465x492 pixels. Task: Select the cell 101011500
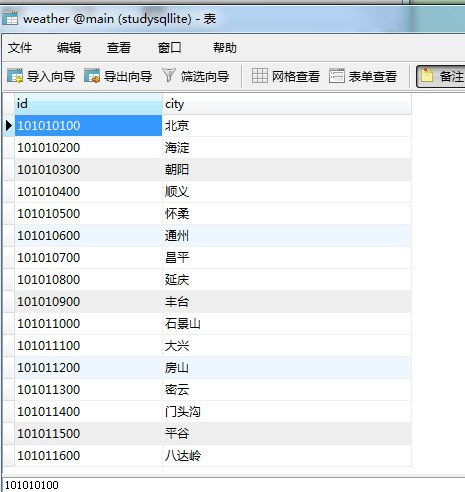click(x=88, y=434)
